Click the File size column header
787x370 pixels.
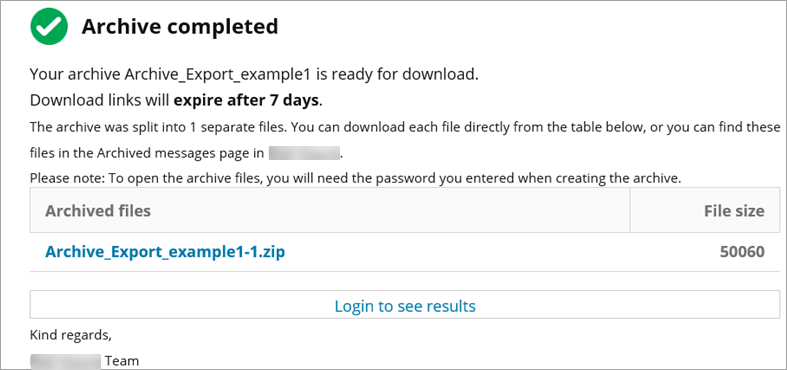coord(734,211)
